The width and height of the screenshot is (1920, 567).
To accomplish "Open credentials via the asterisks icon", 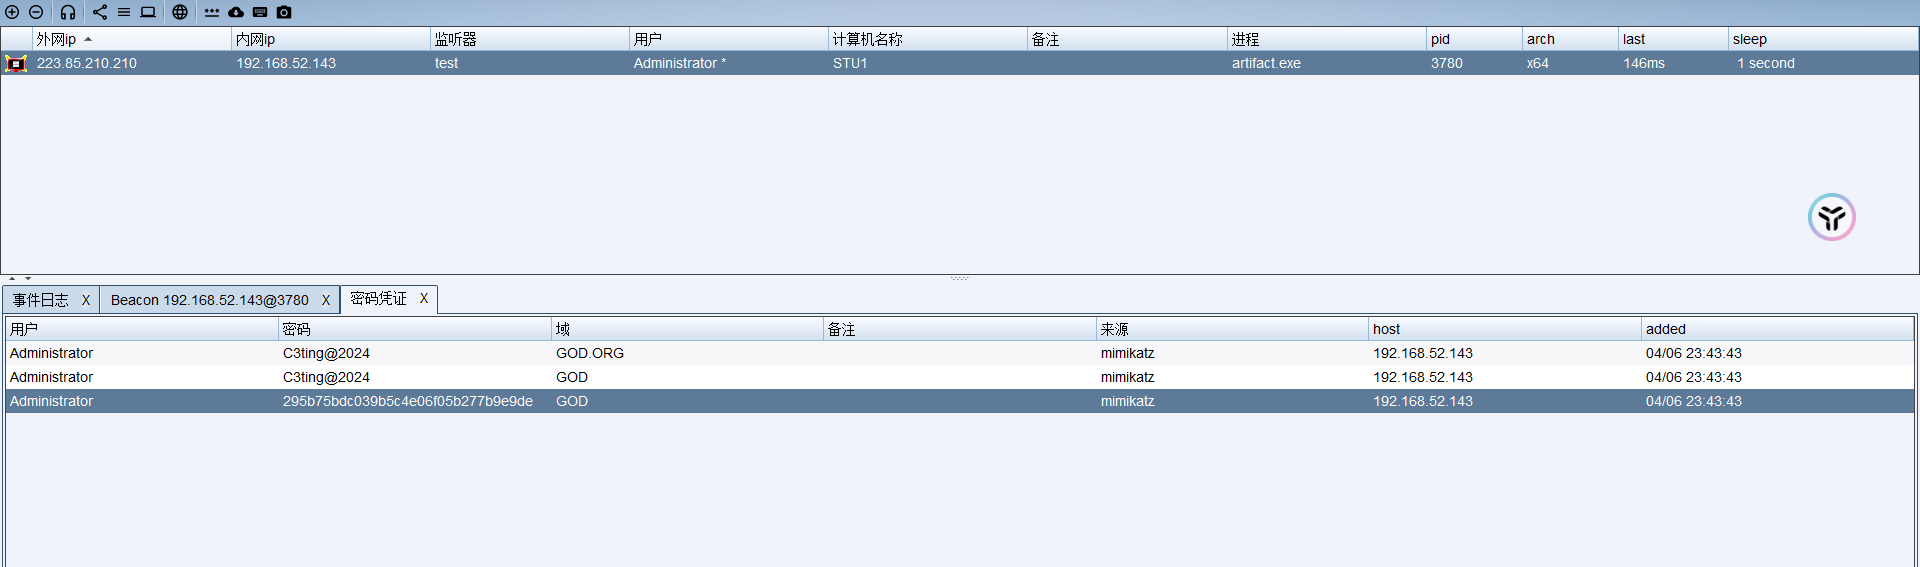I will click(212, 12).
